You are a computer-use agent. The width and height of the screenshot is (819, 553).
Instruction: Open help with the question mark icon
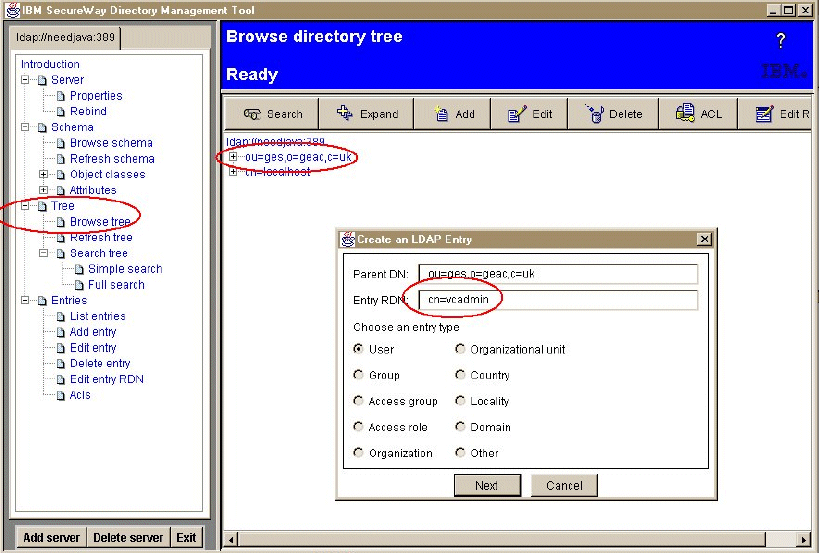[780, 40]
